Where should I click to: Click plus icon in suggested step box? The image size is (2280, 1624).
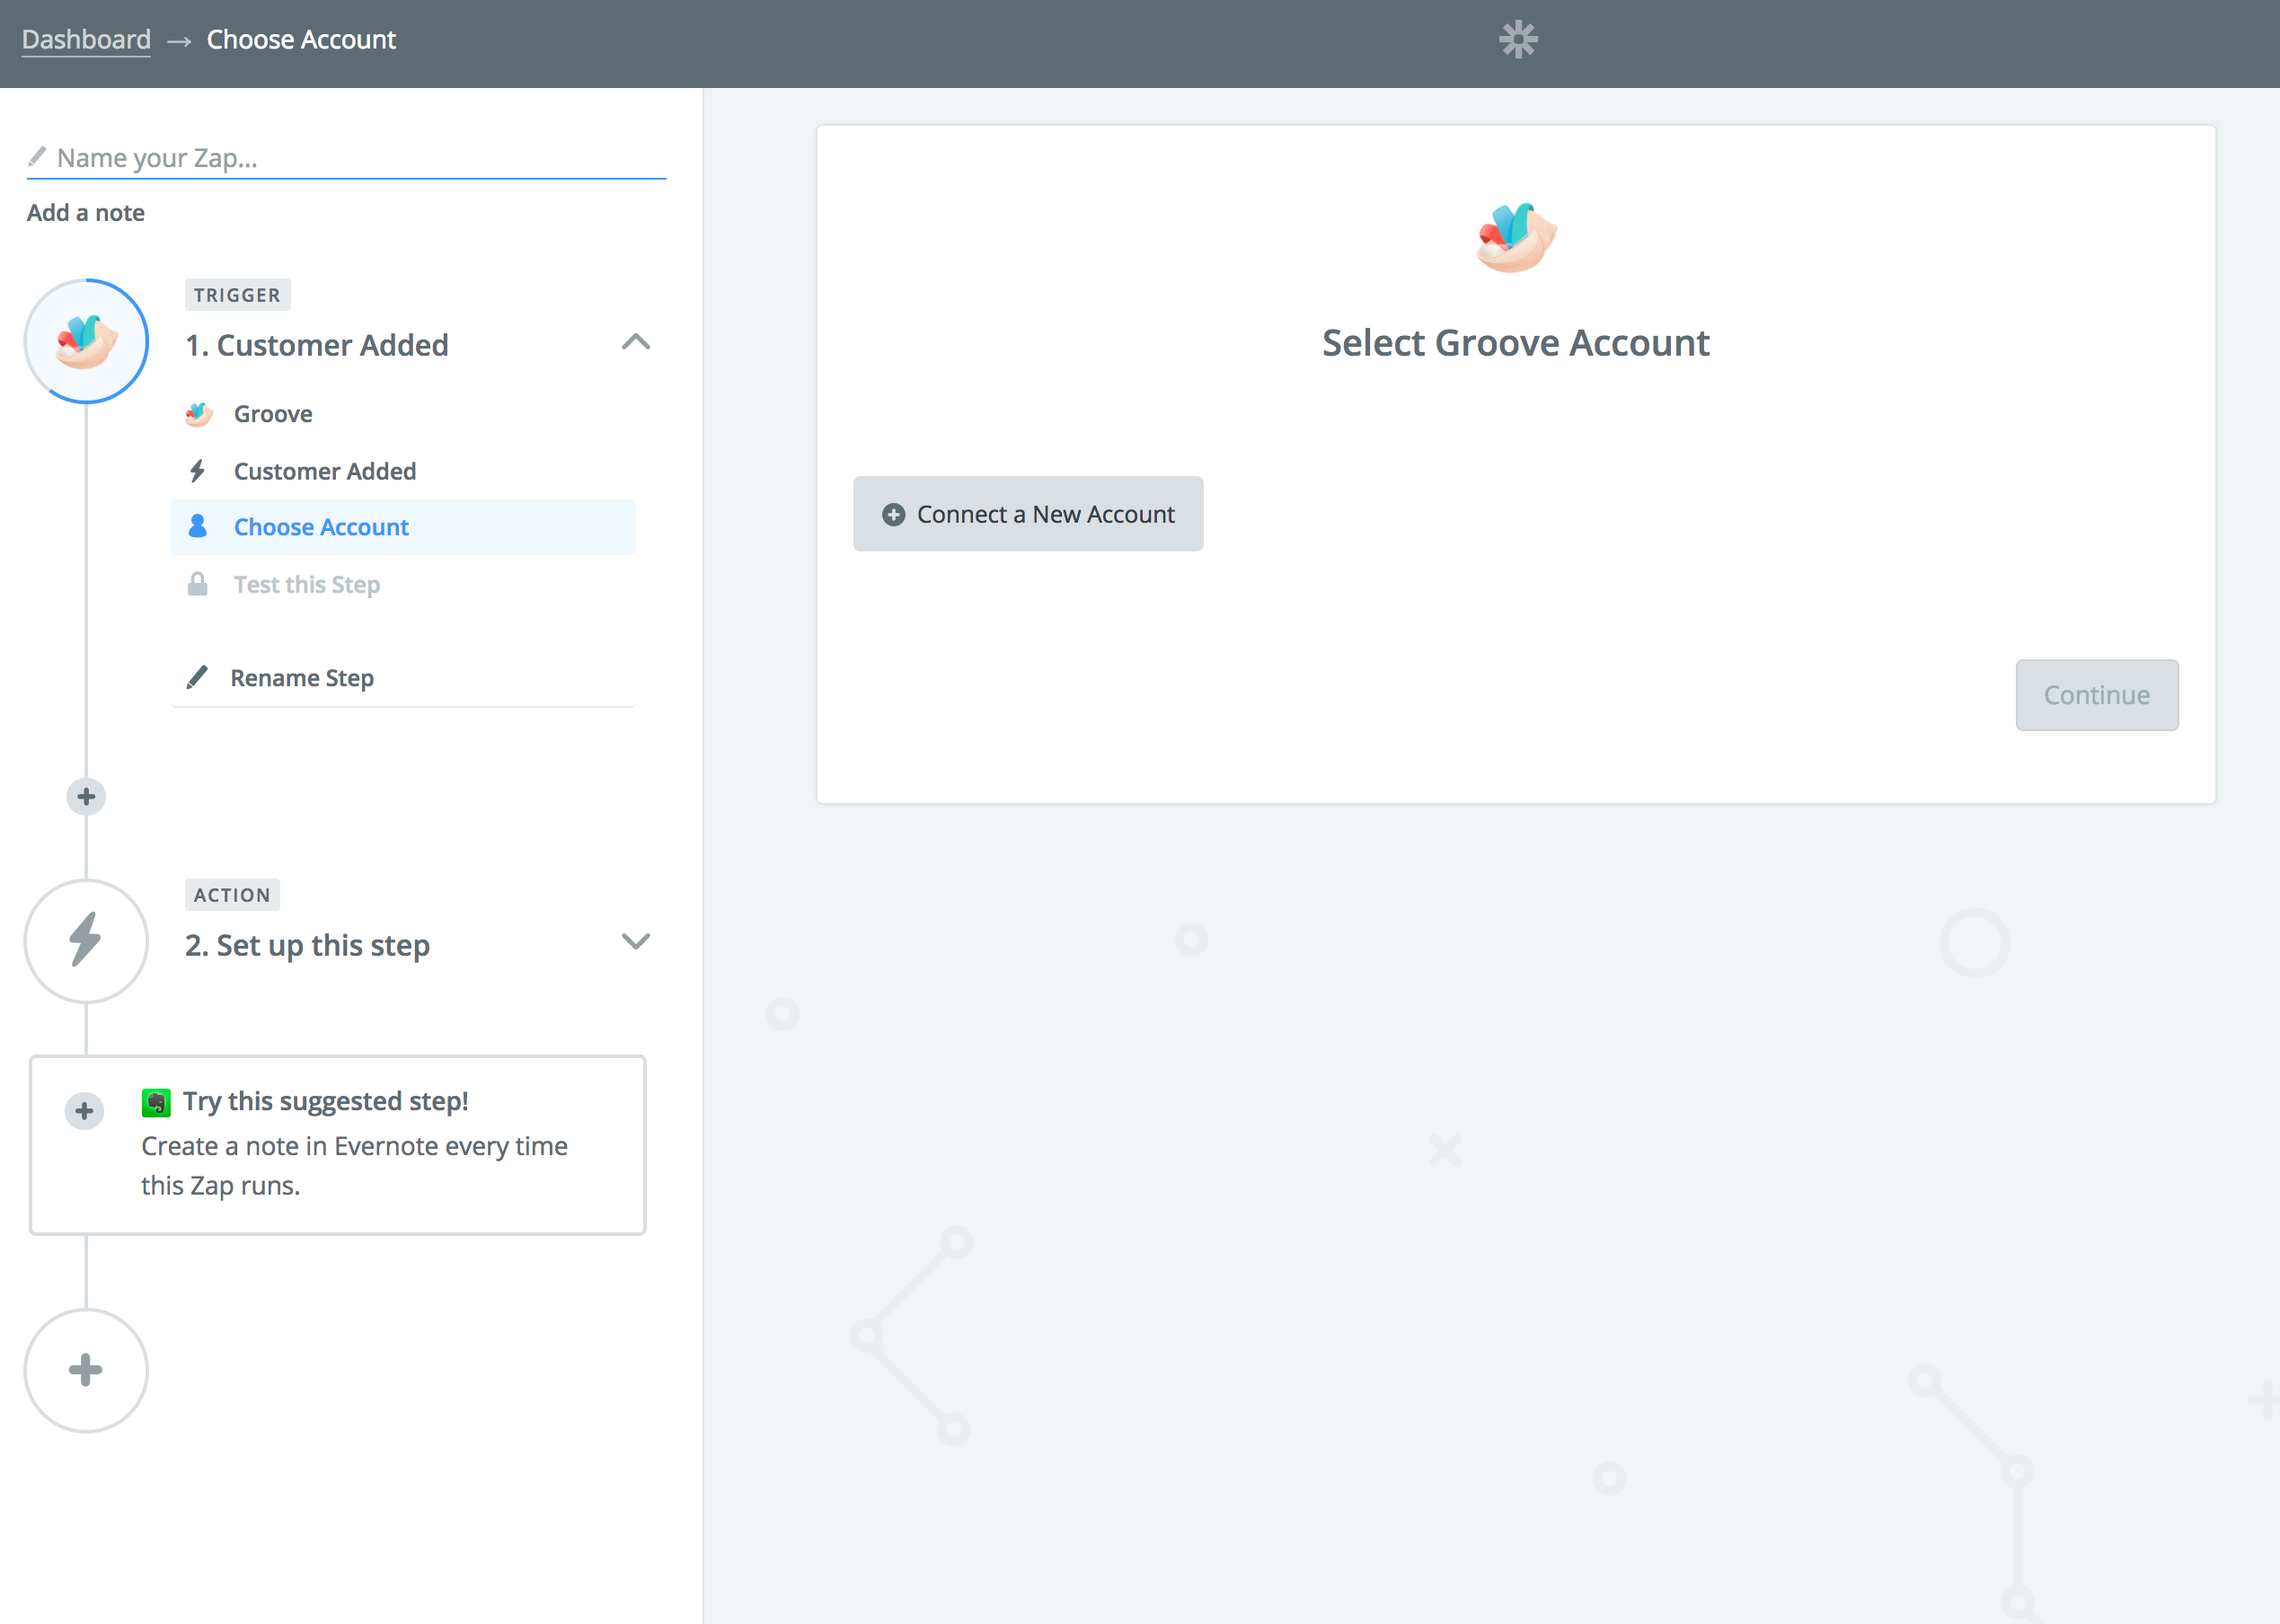click(x=85, y=1110)
